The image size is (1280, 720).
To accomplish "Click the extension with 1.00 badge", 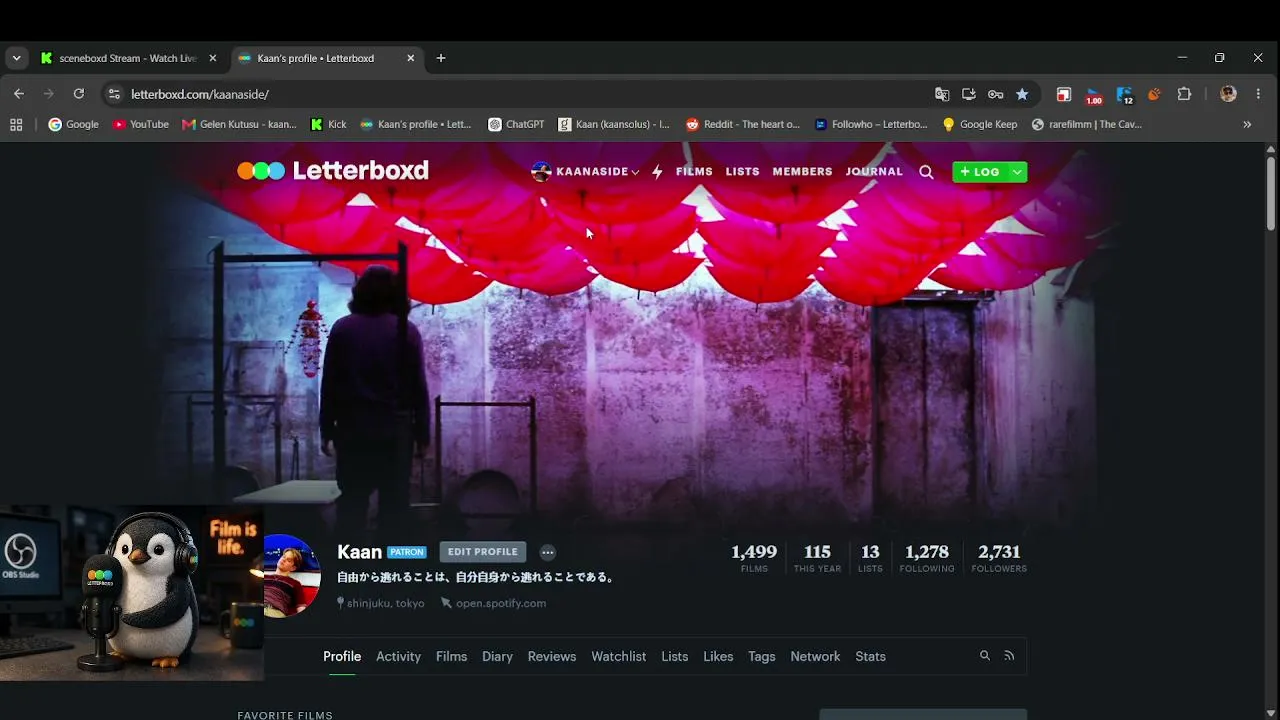I will pos(1094,95).
